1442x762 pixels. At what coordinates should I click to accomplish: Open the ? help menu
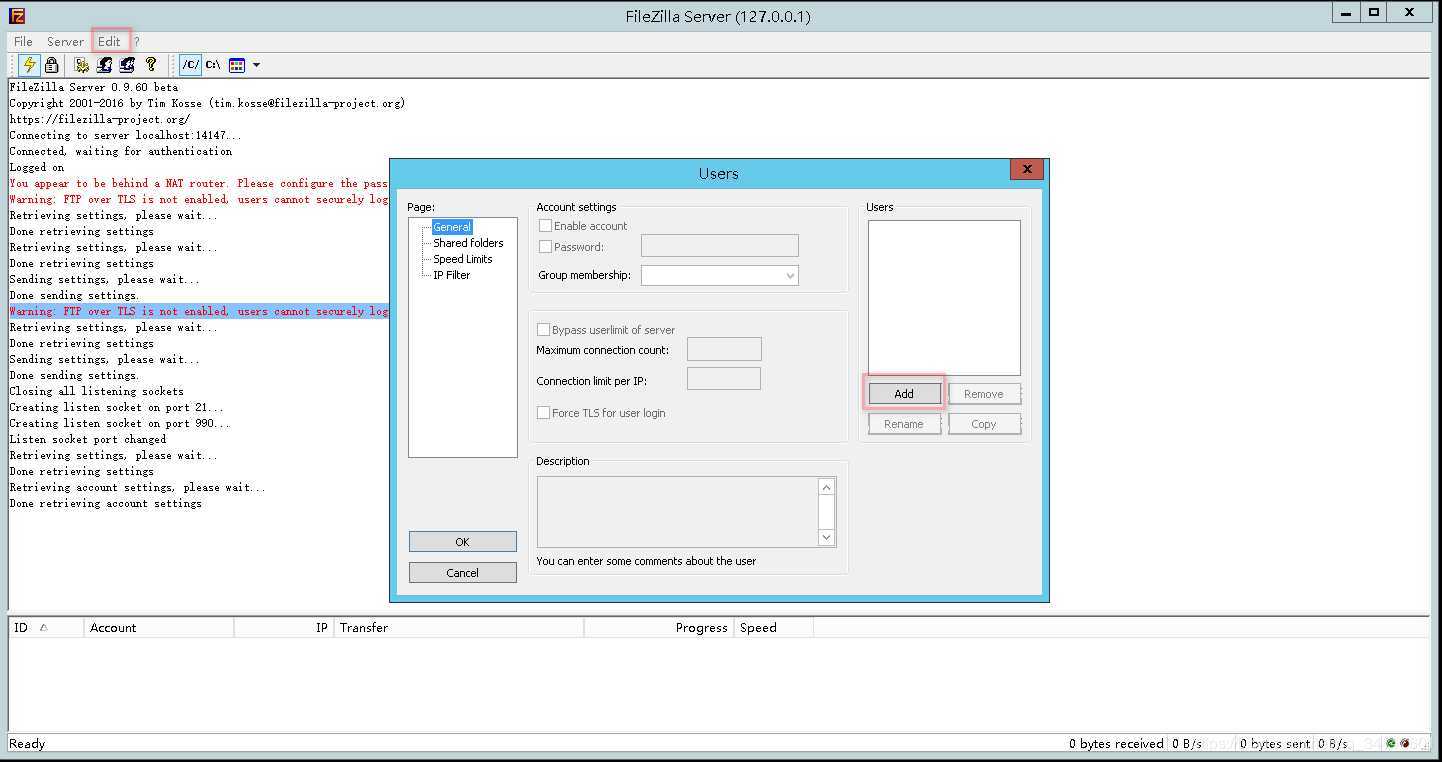137,41
